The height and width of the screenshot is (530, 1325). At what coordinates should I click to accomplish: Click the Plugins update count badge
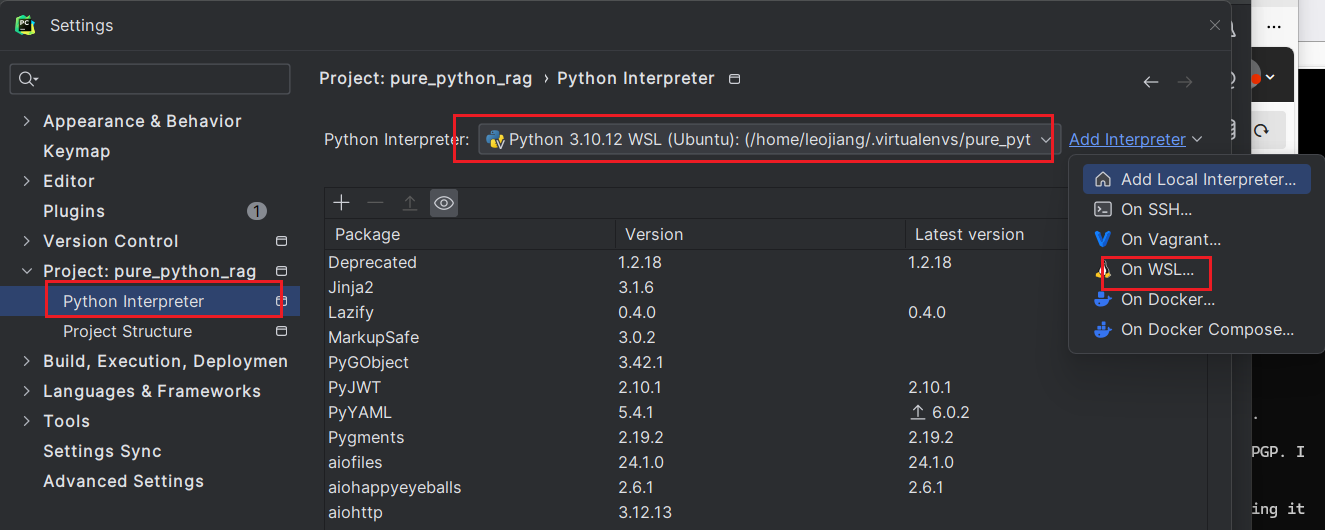(256, 211)
